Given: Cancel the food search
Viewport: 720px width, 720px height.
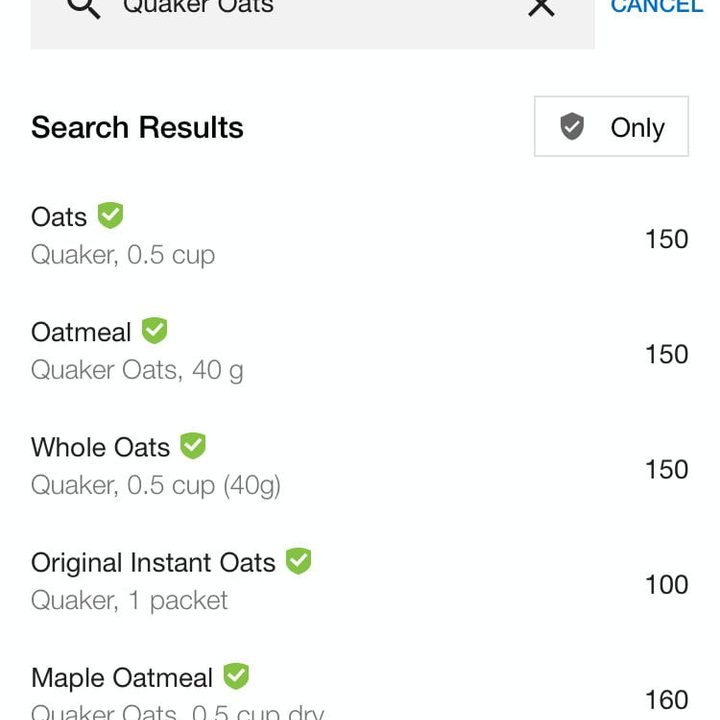Looking at the screenshot, I should point(656,7).
